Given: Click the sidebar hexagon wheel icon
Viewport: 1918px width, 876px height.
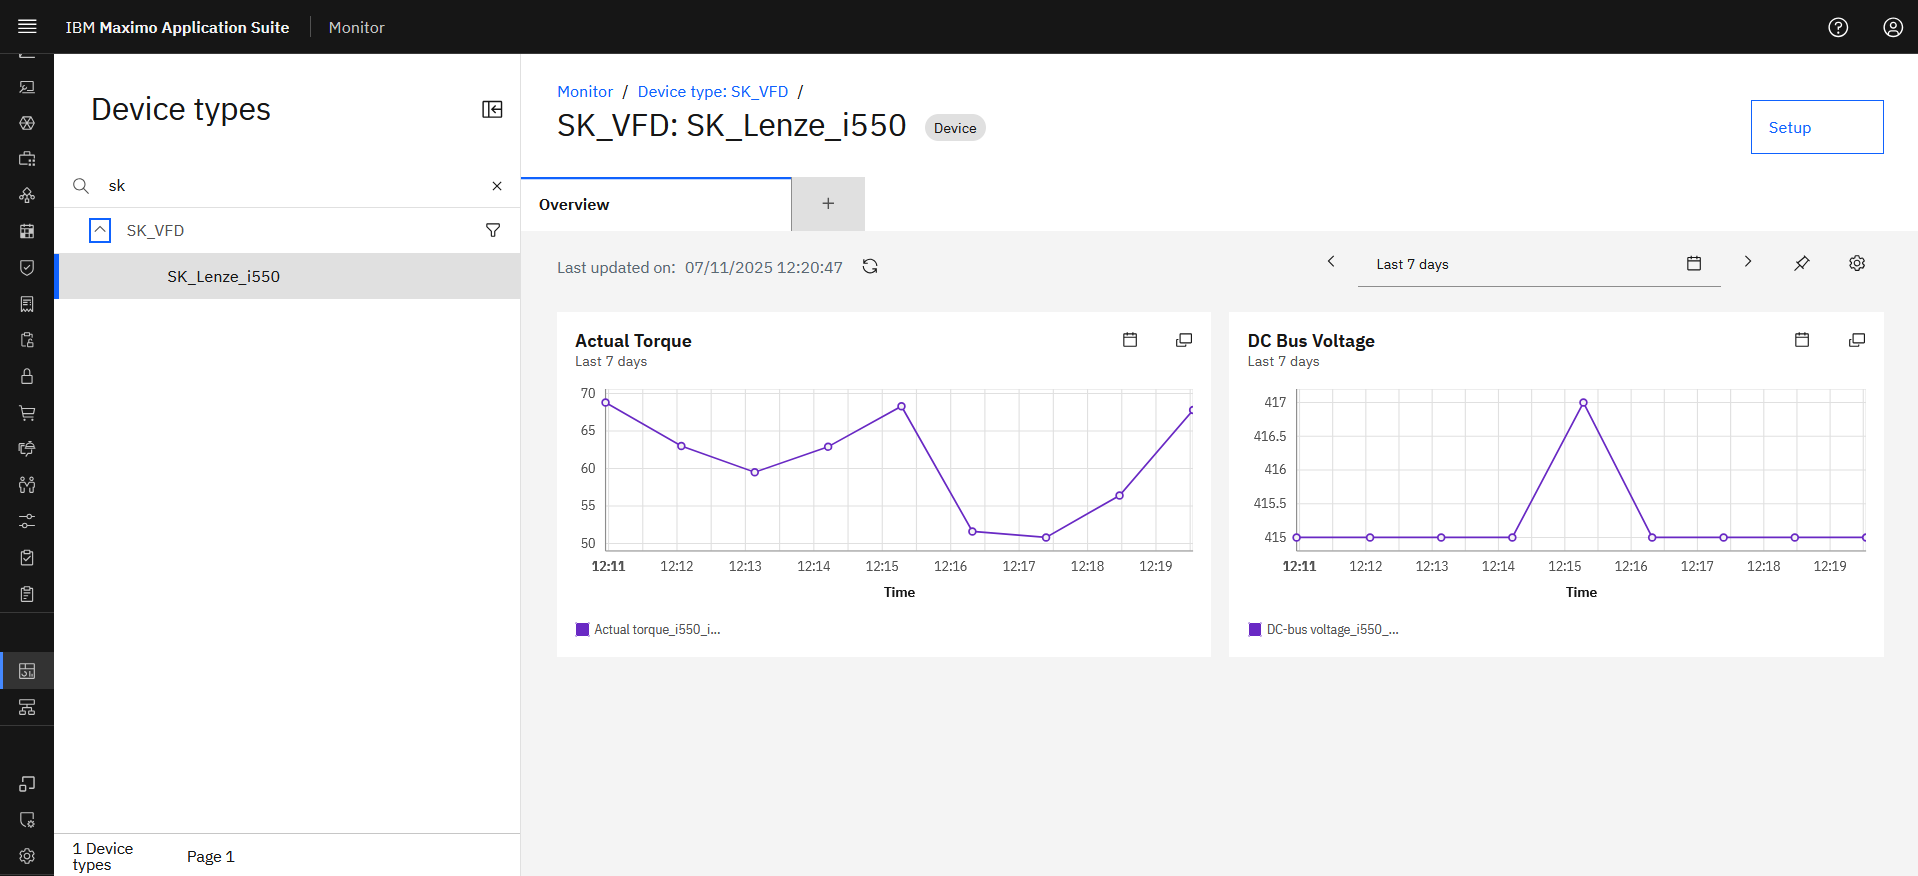Looking at the screenshot, I should click(x=27, y=123).
